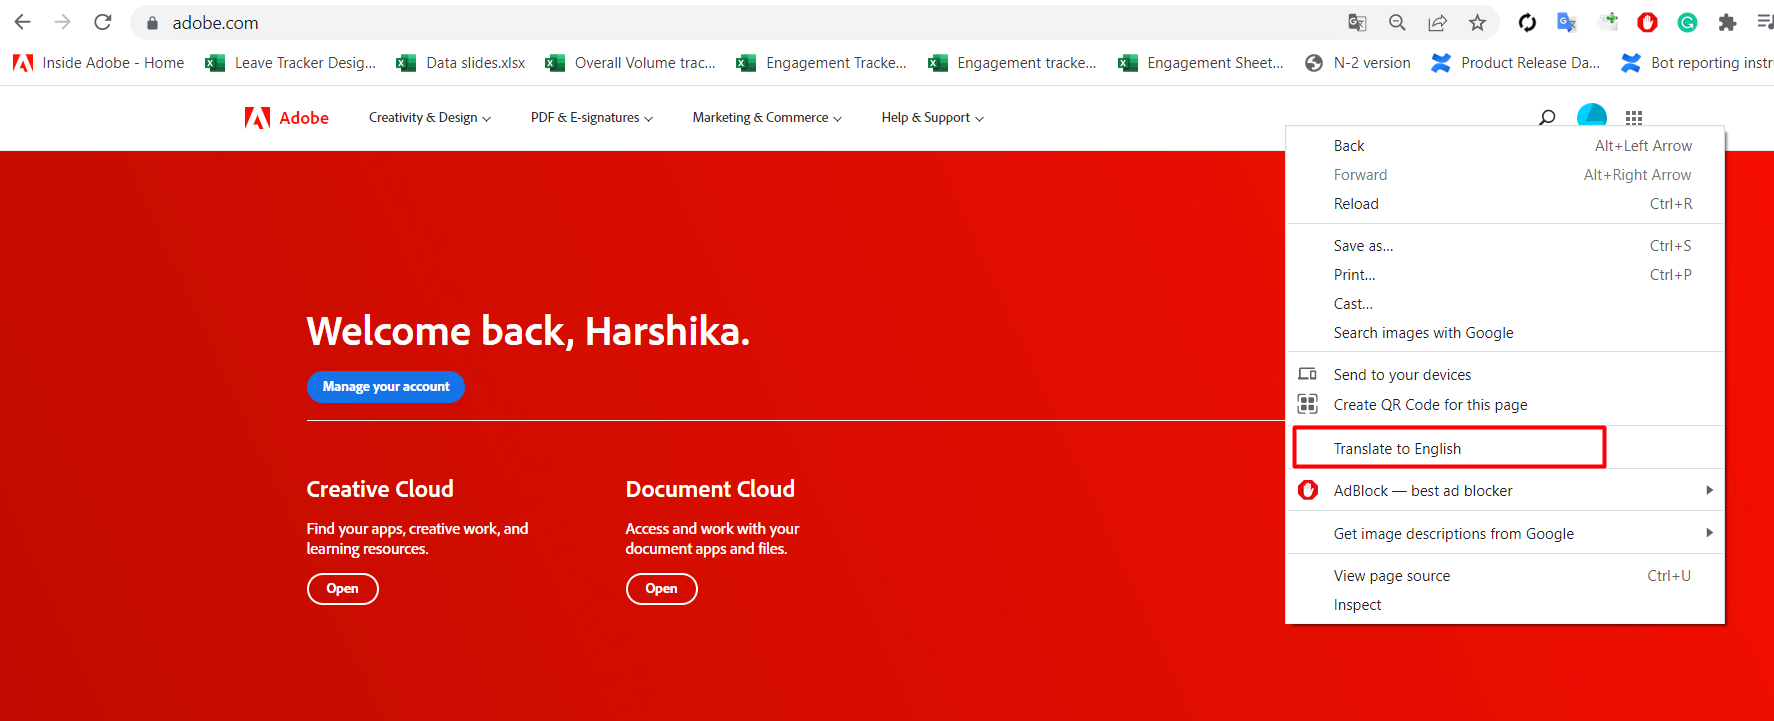Click the black circular sync extension icon
Screen dimensions: 1774x721
[1527, 22]
